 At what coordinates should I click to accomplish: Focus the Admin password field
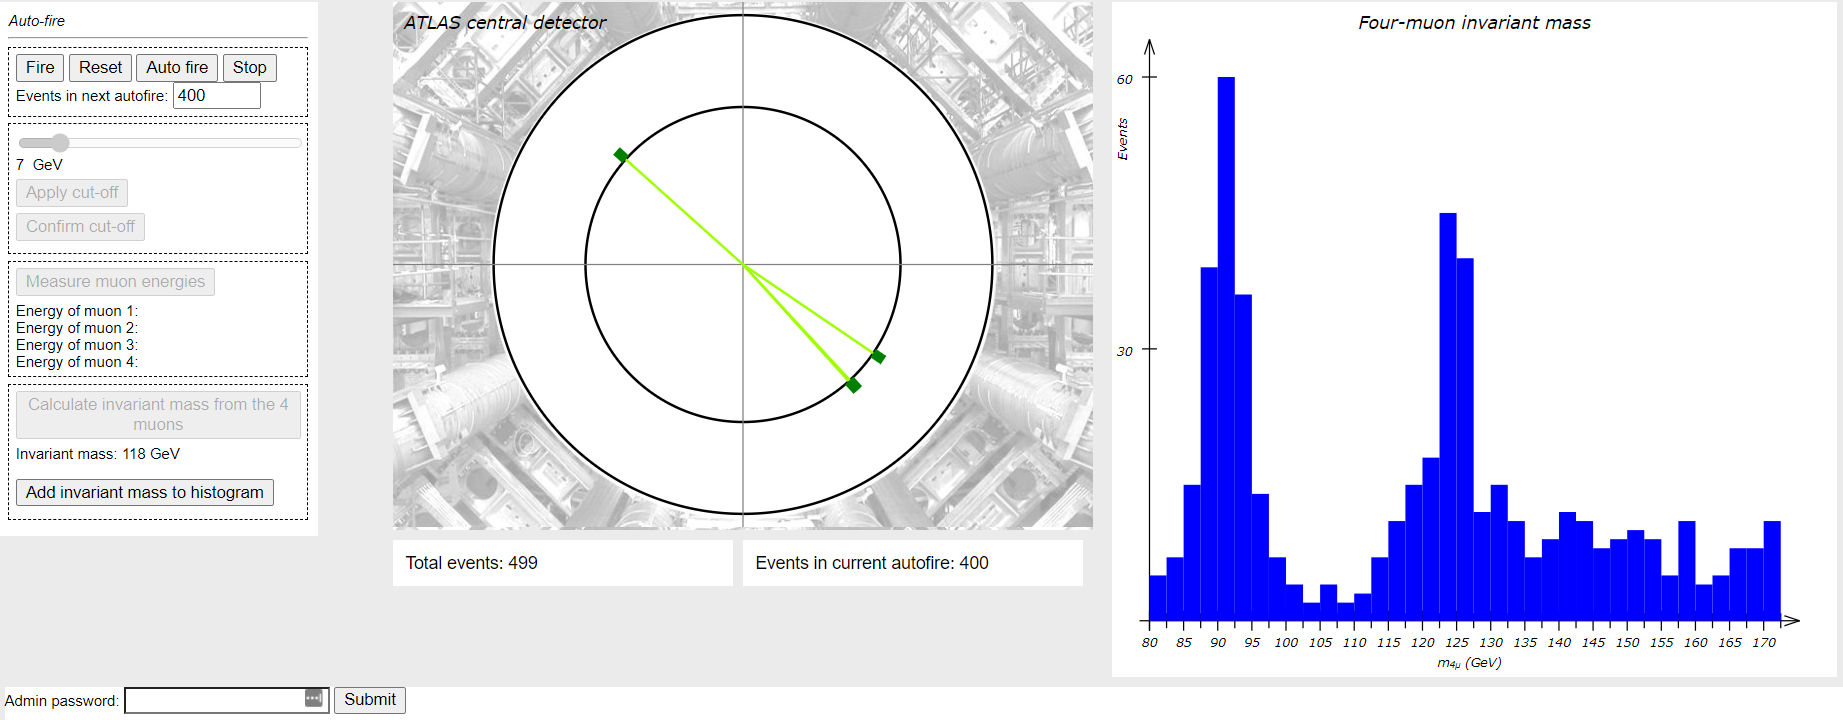click(x=212, y=700)
